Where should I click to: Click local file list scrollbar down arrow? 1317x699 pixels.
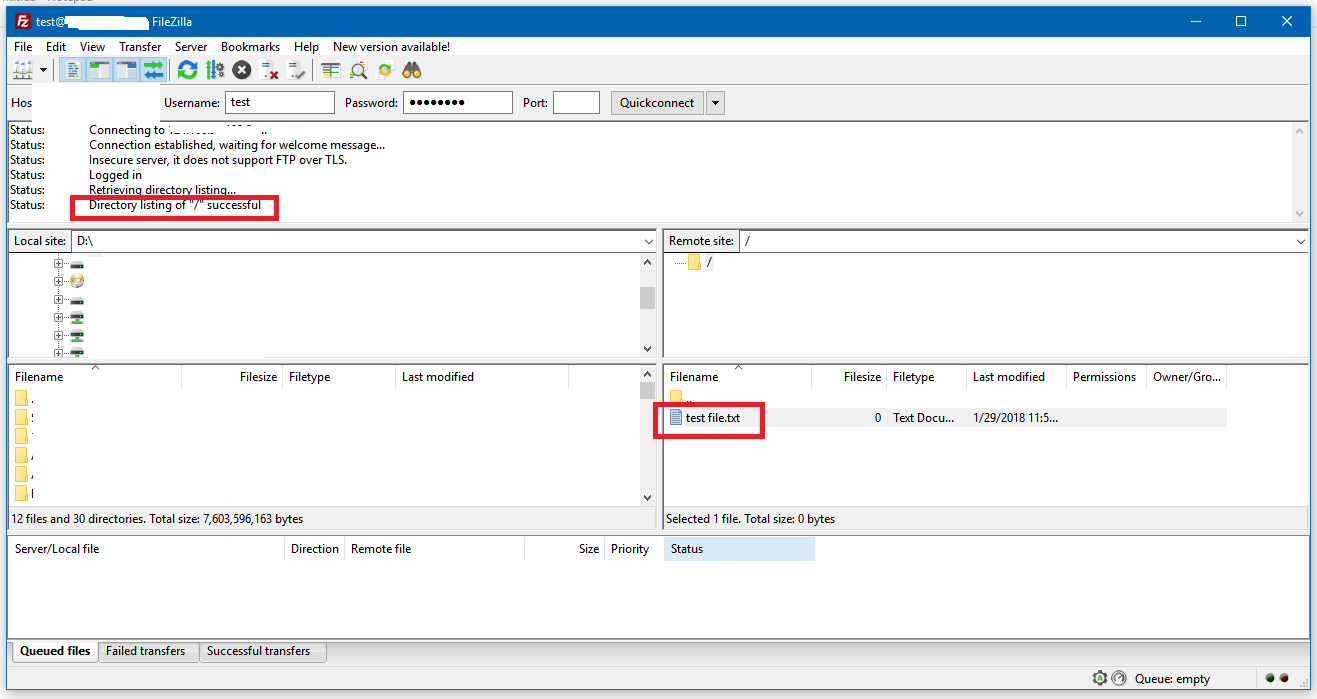pos(648,498)
